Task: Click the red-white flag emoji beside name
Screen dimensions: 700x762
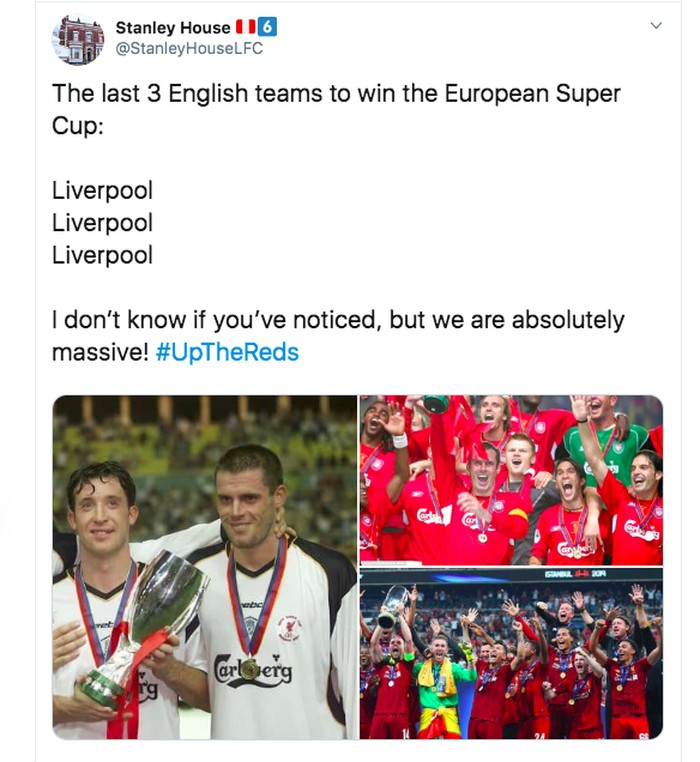Action: (245, 26)
